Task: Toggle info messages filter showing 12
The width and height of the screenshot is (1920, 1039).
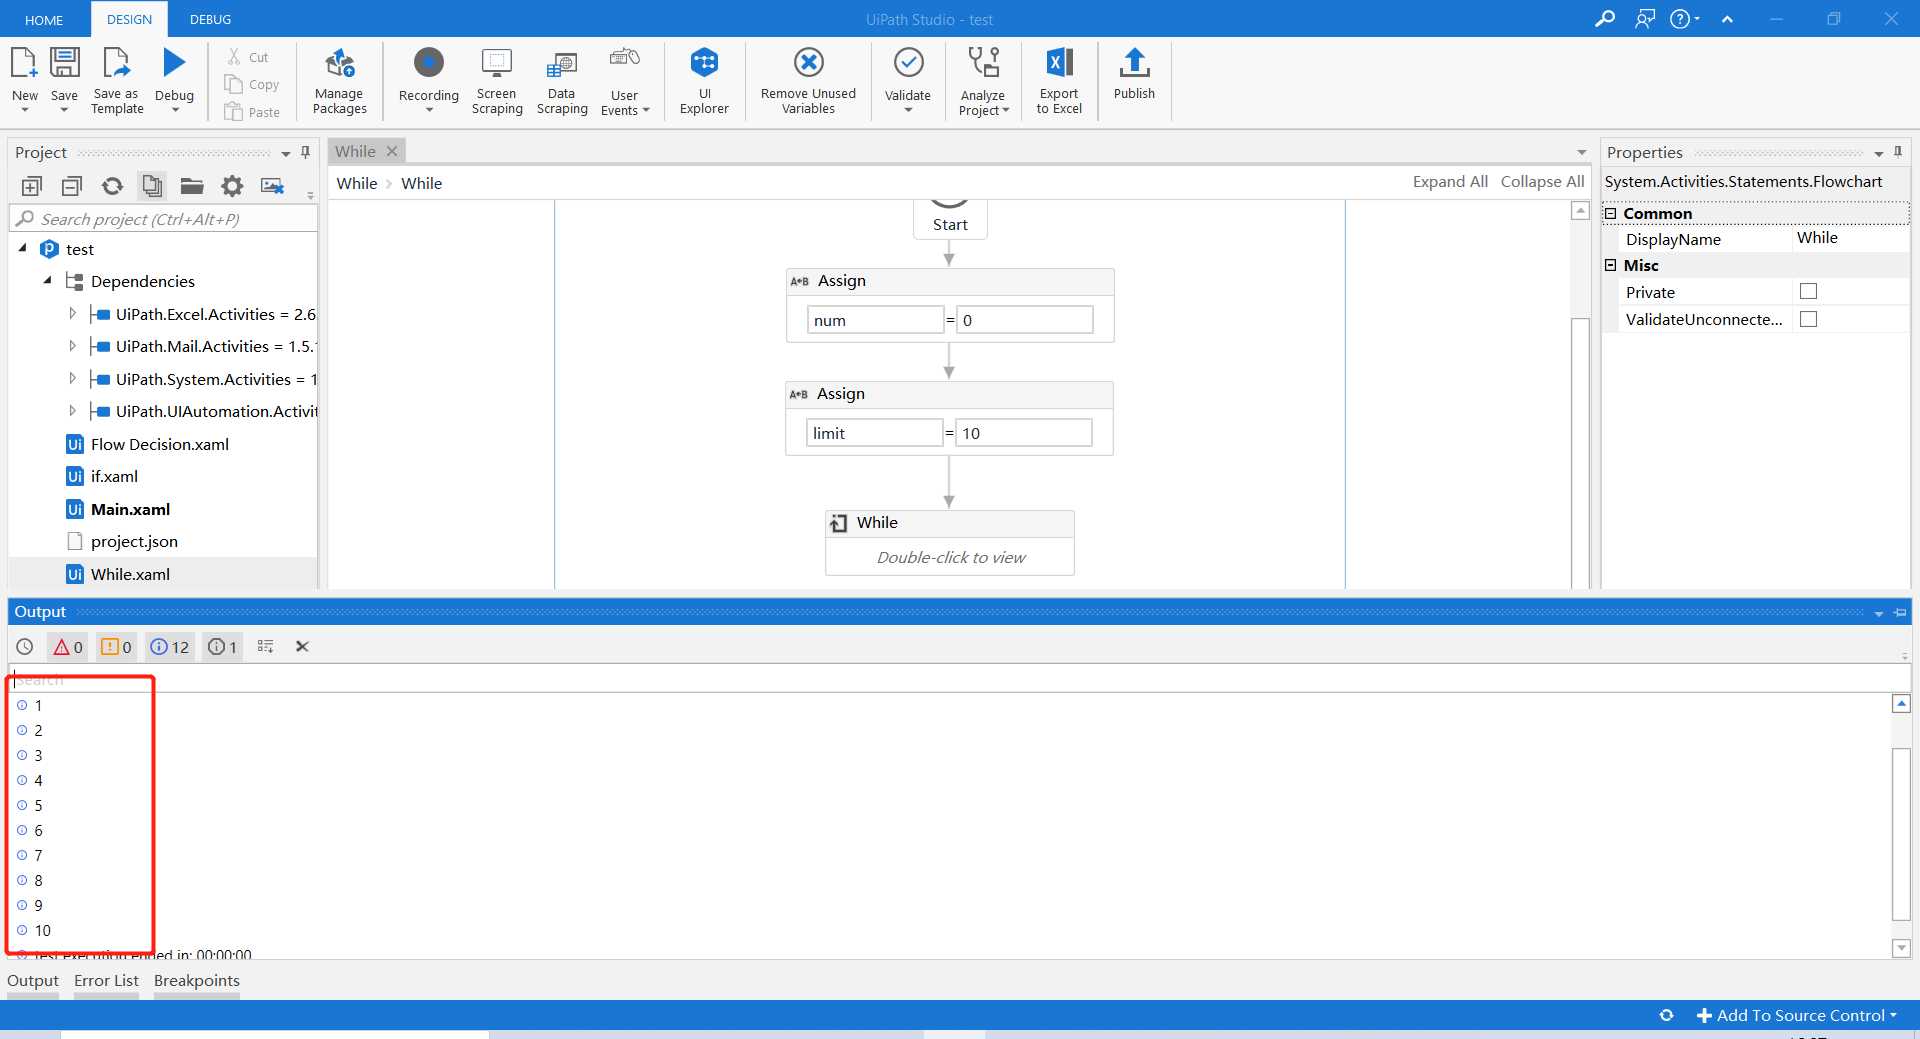Action: pyautogui.click(x=170, y=647)
